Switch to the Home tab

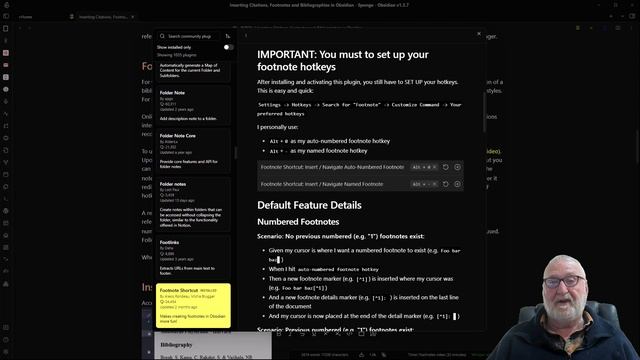coord(25,17)
